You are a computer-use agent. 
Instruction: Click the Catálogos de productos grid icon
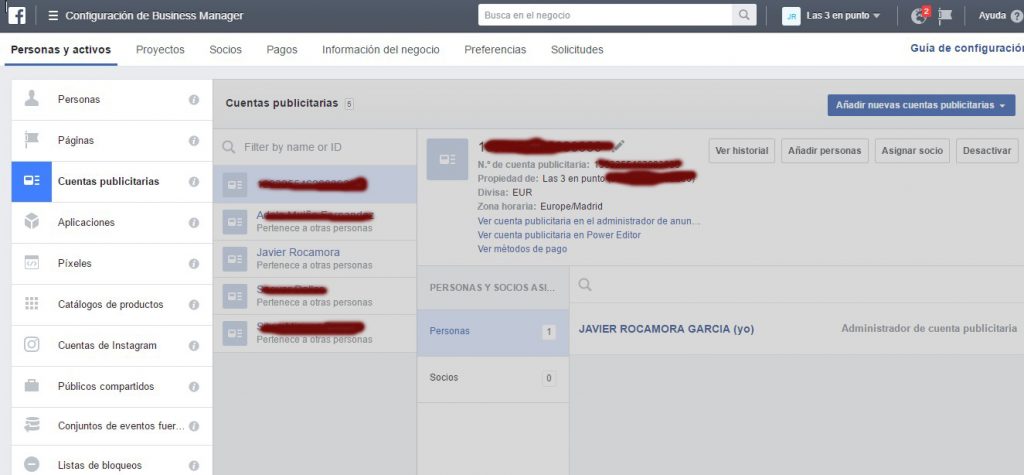[x=31, y=304]
